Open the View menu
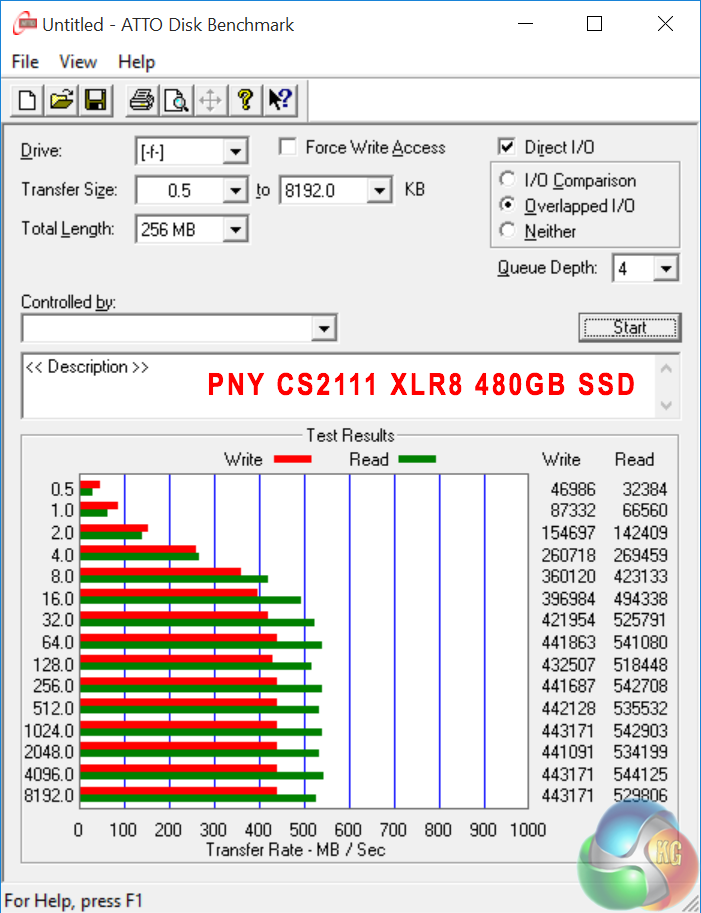The width and height of the screenshot is (701, 913). pyautogui.click(x=78, y=62)
